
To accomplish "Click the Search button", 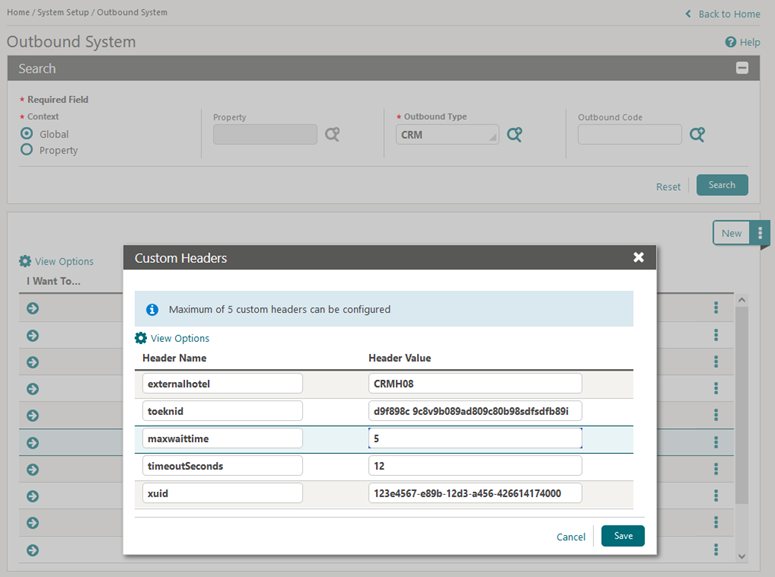I will click(722, 185).
